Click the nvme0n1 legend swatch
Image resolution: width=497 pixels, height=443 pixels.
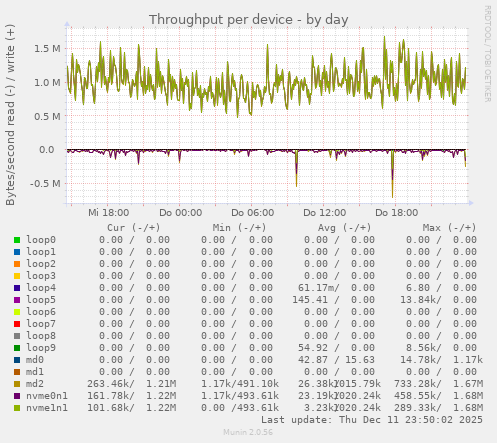pyautogui.click(x=17, y=396)
